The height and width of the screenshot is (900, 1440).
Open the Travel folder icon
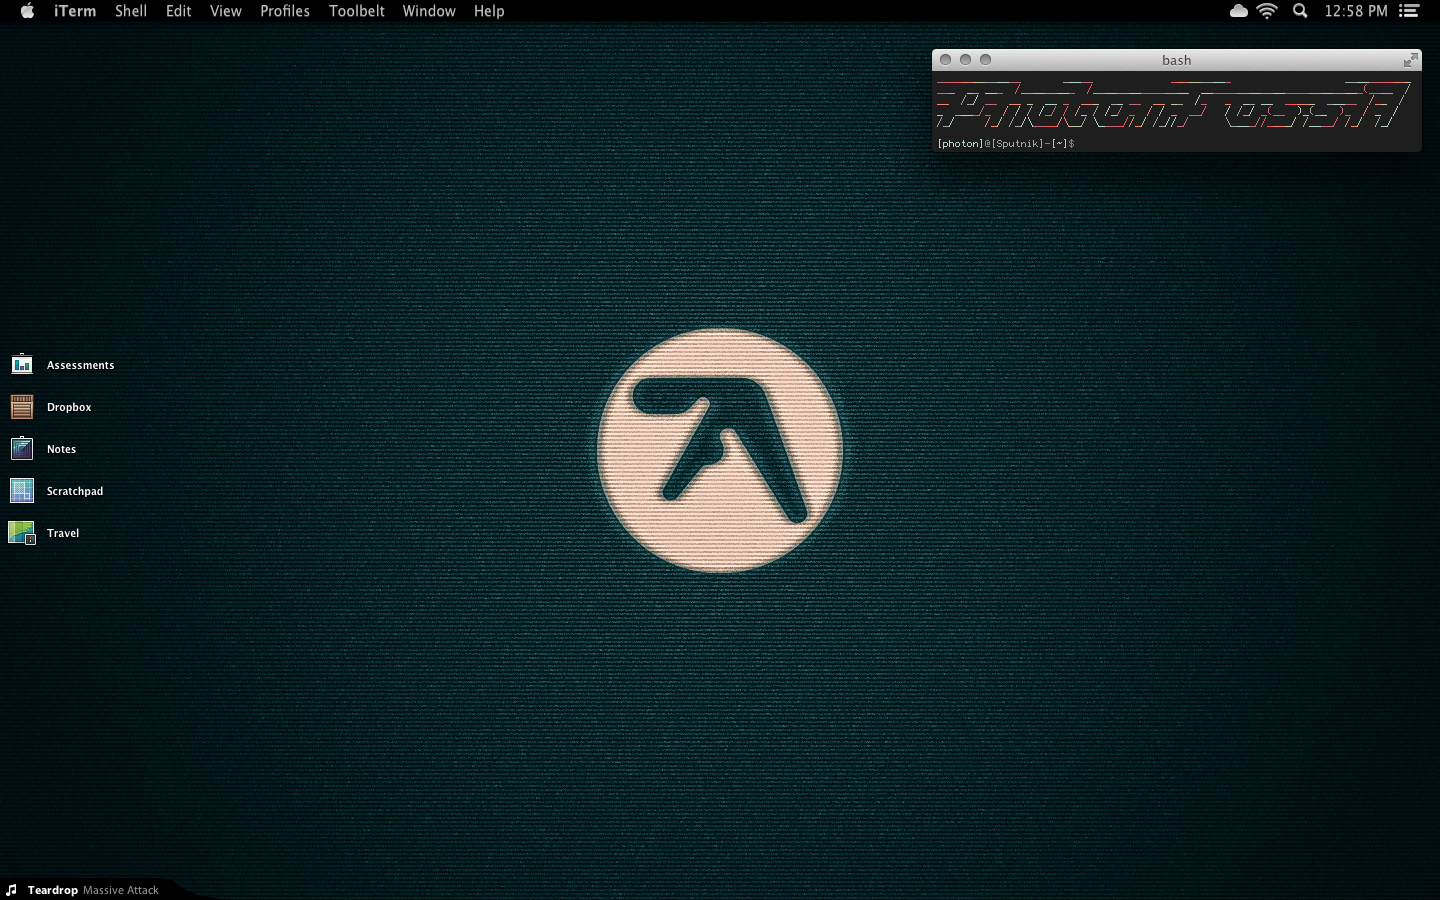[22, 532]
